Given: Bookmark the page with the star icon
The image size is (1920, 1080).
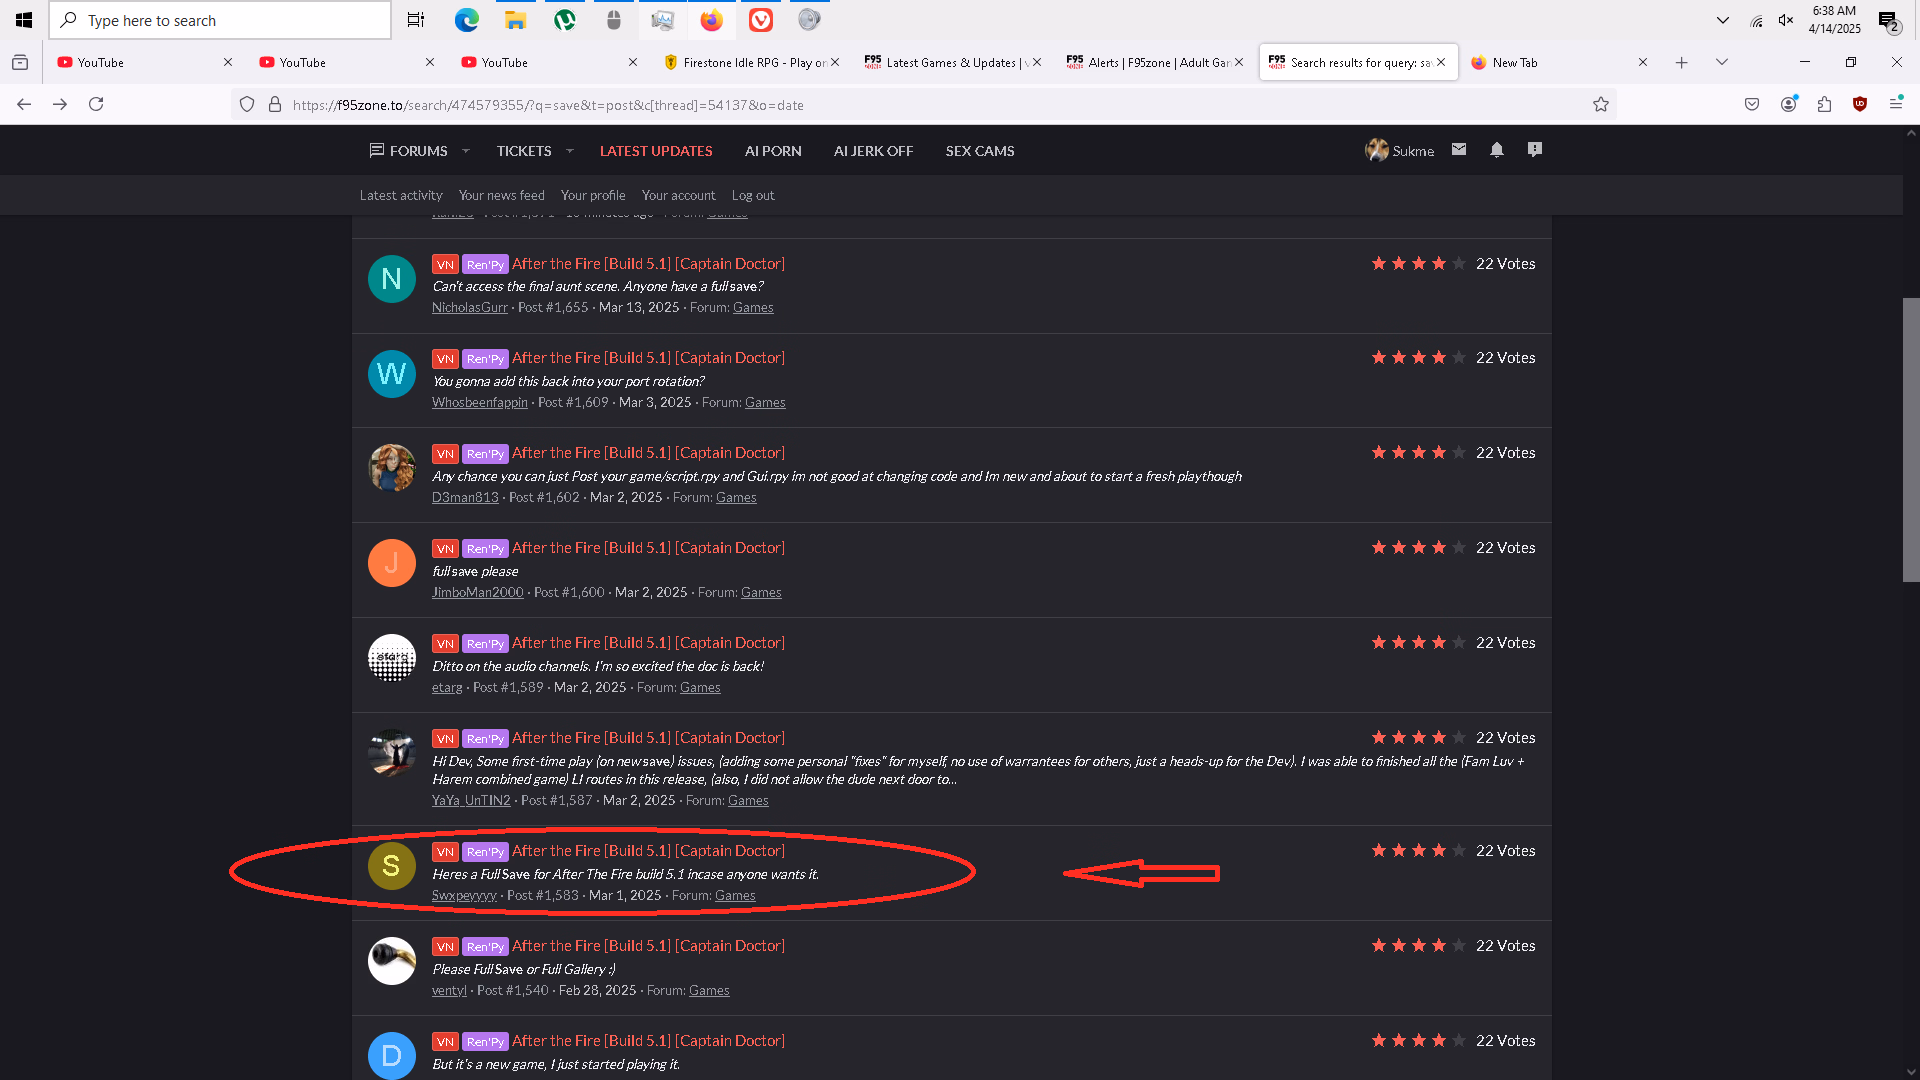Looking at the screenshot, I should tap(1601, 105).
